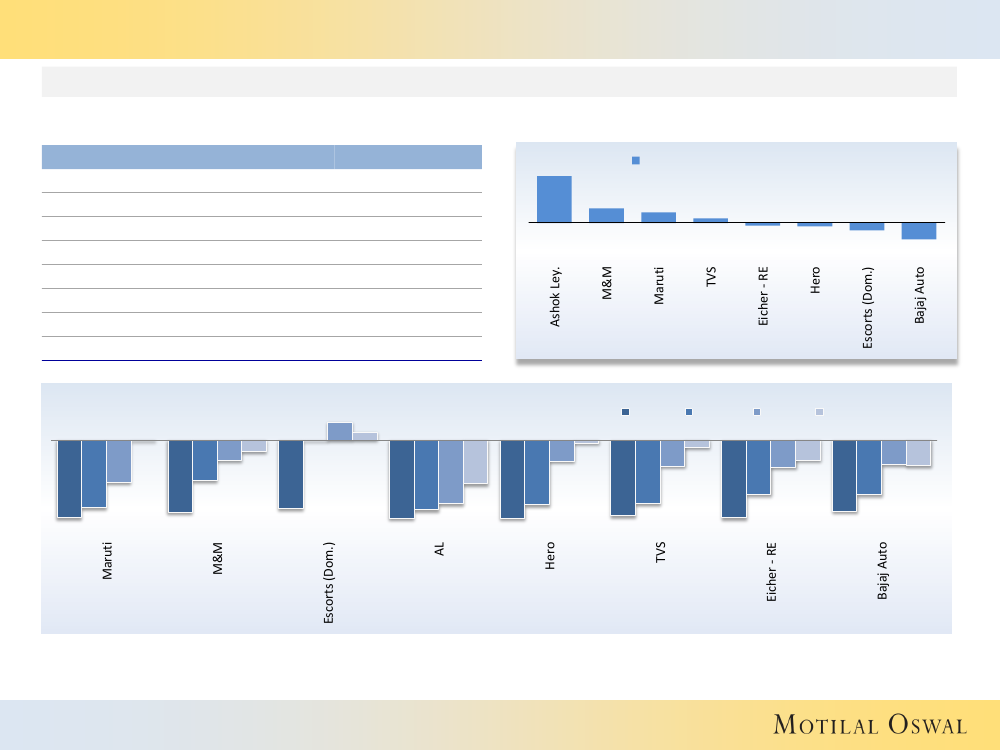
Task: Click the legend marker in the top-right chart
Action: 635,160
